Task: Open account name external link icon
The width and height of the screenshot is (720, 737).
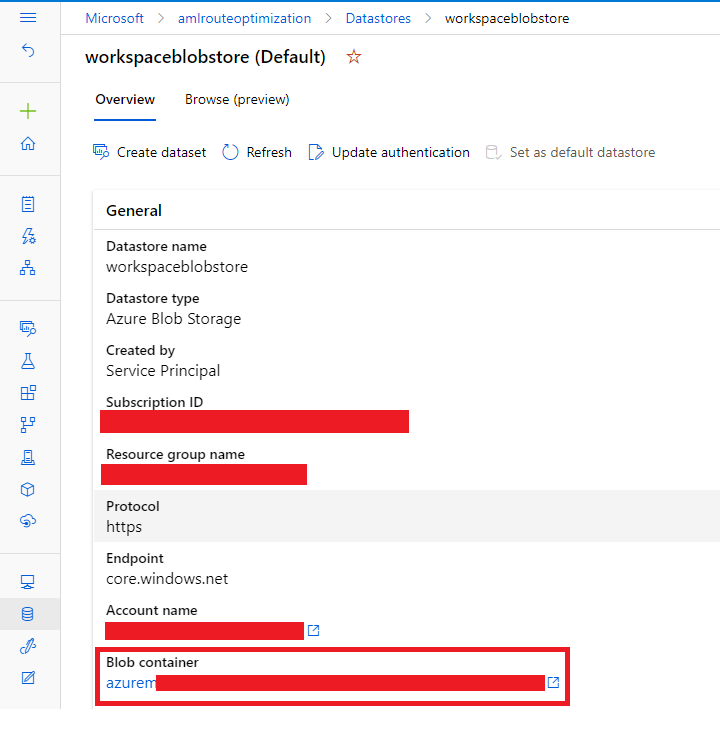Action: tap(313, 630)
